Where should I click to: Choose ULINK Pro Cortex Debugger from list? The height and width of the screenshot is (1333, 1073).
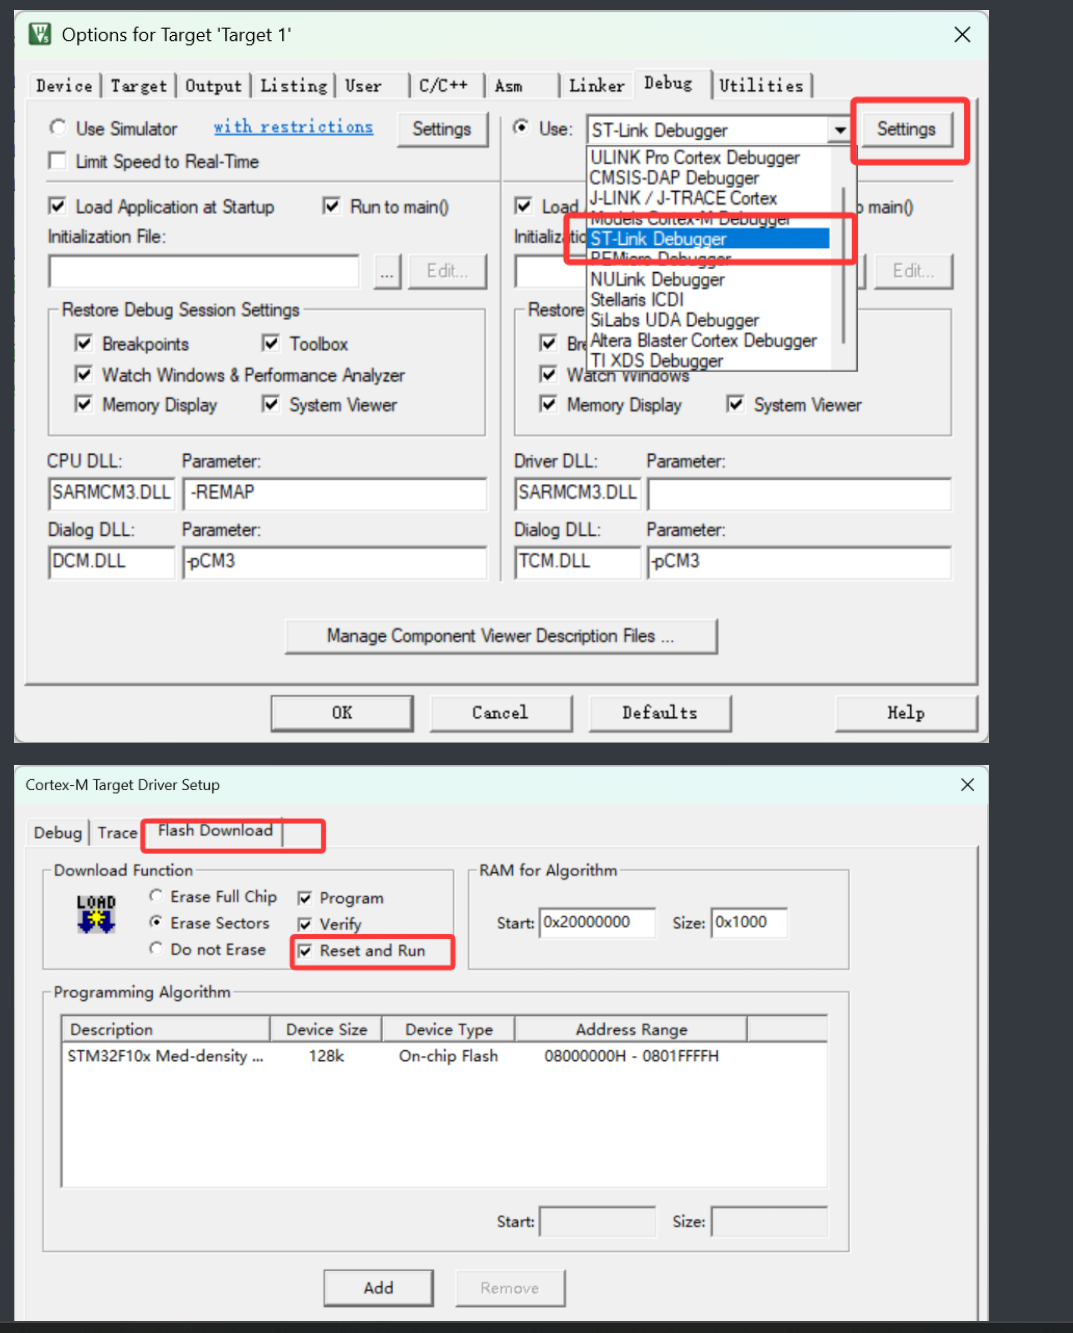click(695, 158)
